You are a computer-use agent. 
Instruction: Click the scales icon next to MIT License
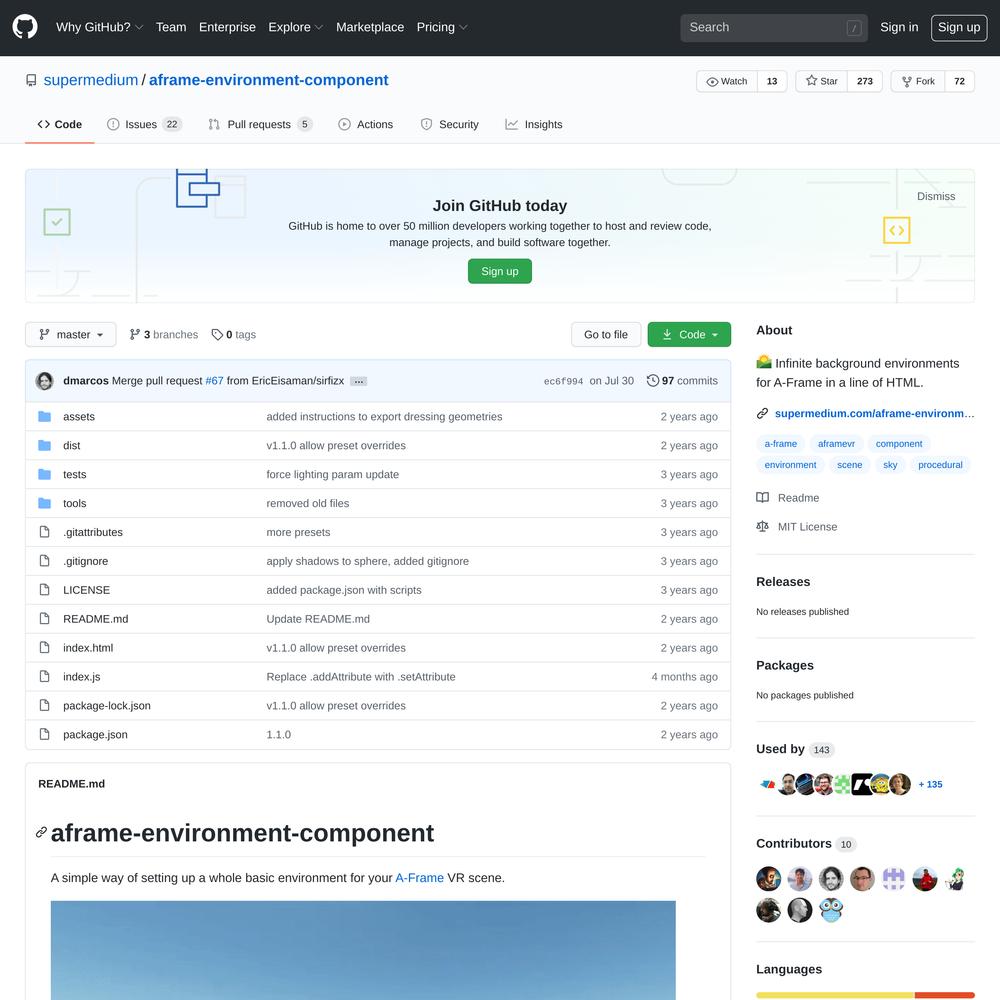coord(762,526)
